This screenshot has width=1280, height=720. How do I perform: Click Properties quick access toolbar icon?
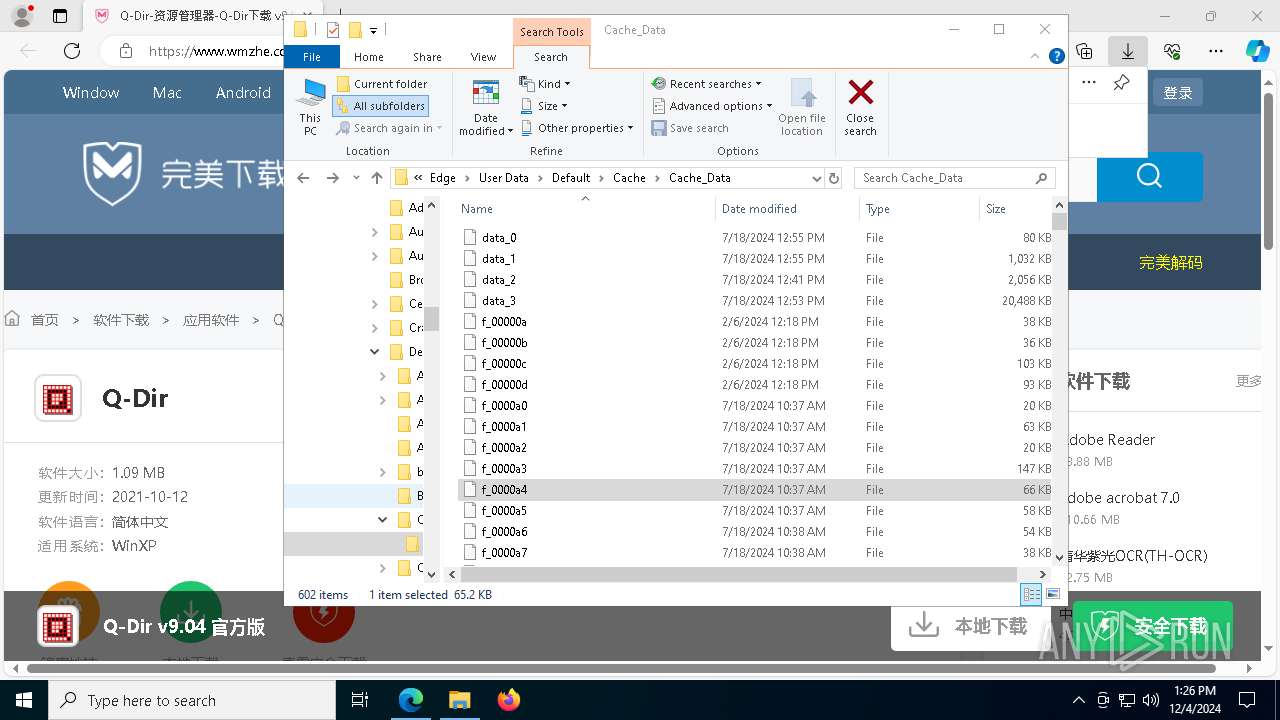click(x=333, y=30)
